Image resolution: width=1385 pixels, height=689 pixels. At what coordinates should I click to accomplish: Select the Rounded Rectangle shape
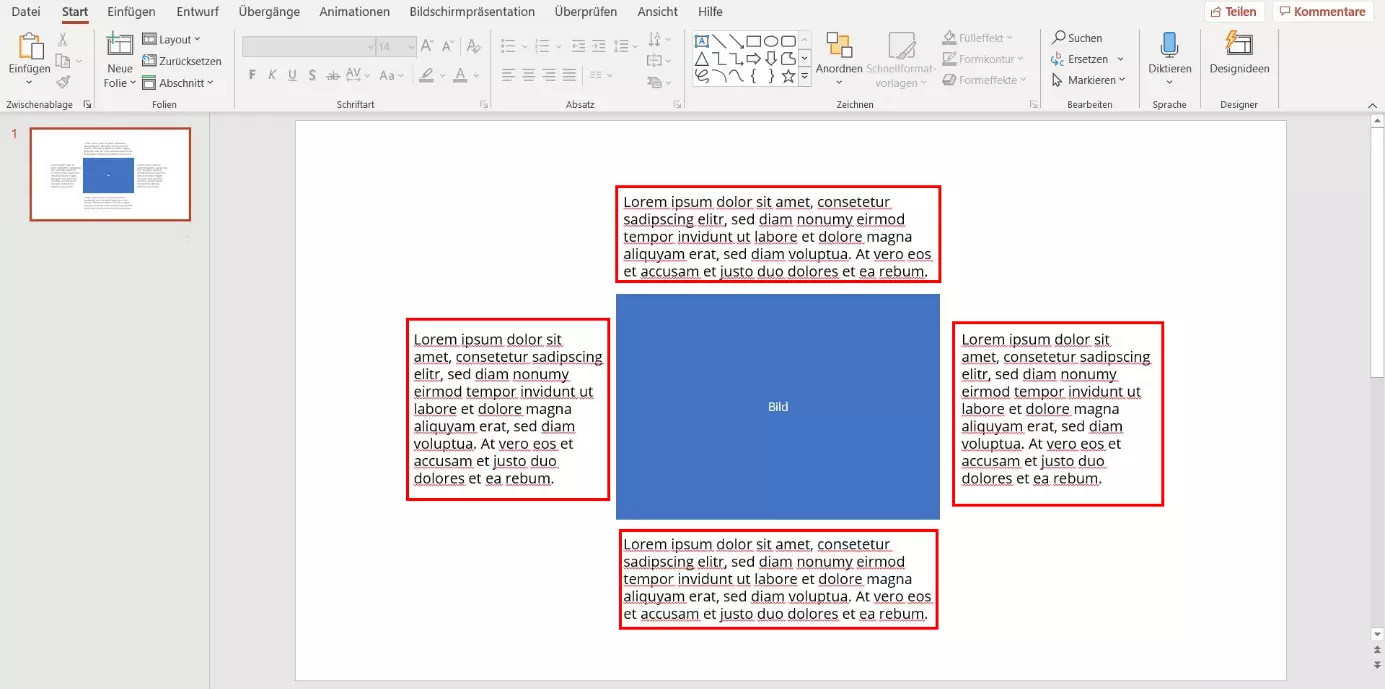click(788, 41)
